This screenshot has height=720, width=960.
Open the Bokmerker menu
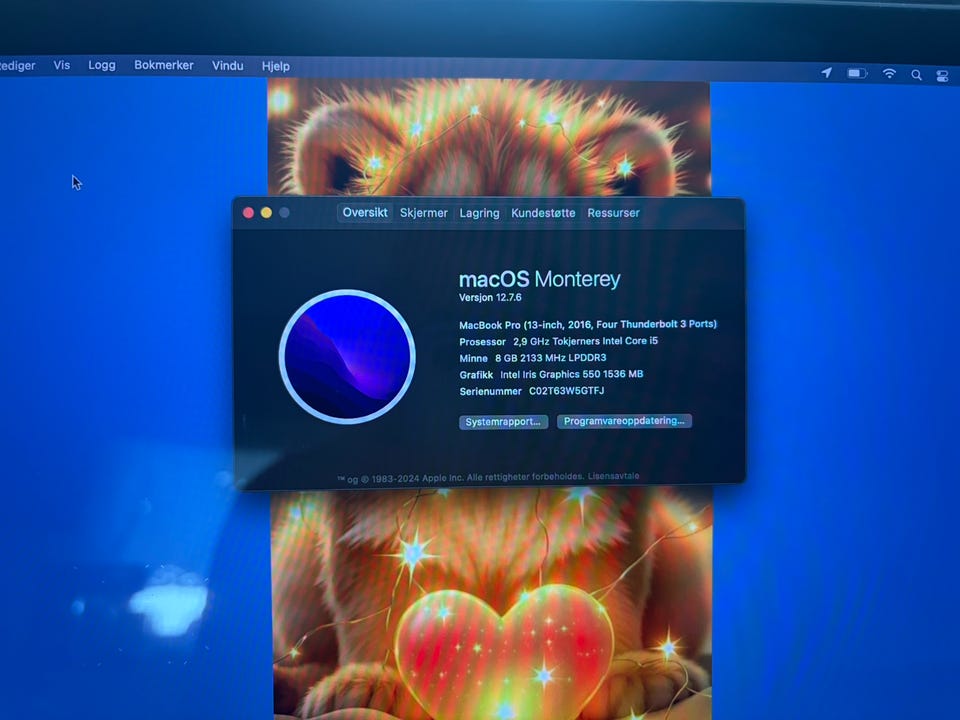pos(163,65)
